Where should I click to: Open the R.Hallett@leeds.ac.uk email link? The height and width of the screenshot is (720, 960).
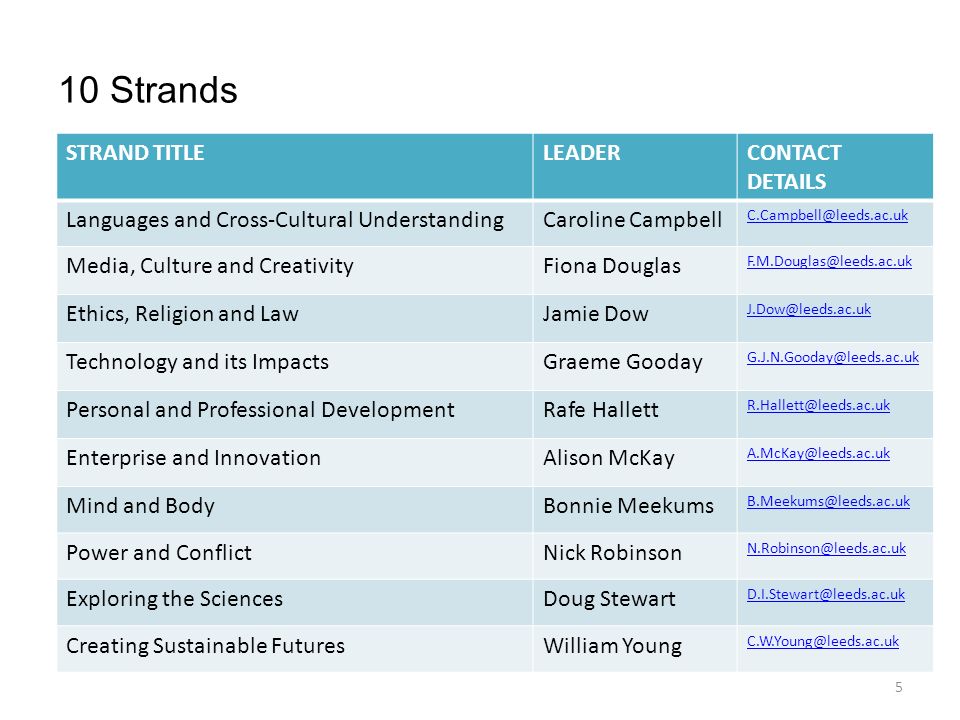coord(818,405)
